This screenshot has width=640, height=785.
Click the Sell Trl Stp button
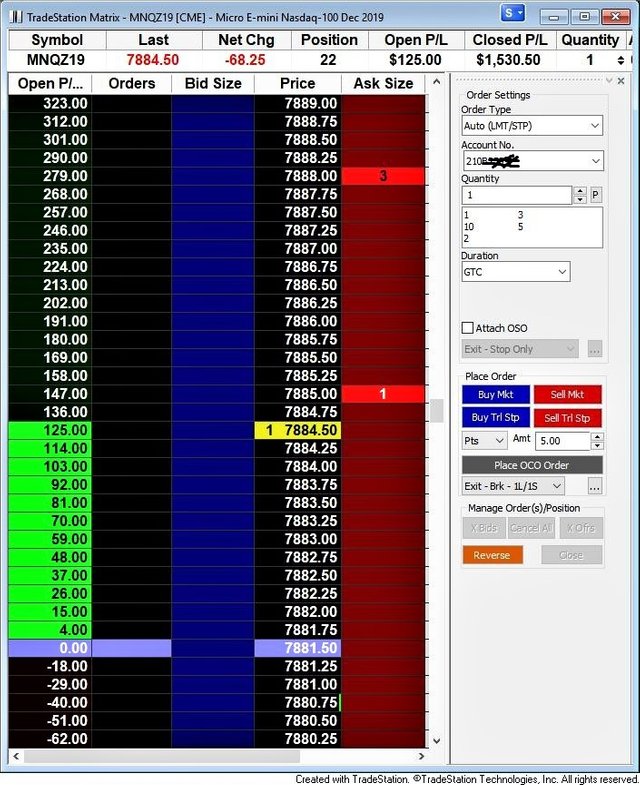[x=567, y=418]
